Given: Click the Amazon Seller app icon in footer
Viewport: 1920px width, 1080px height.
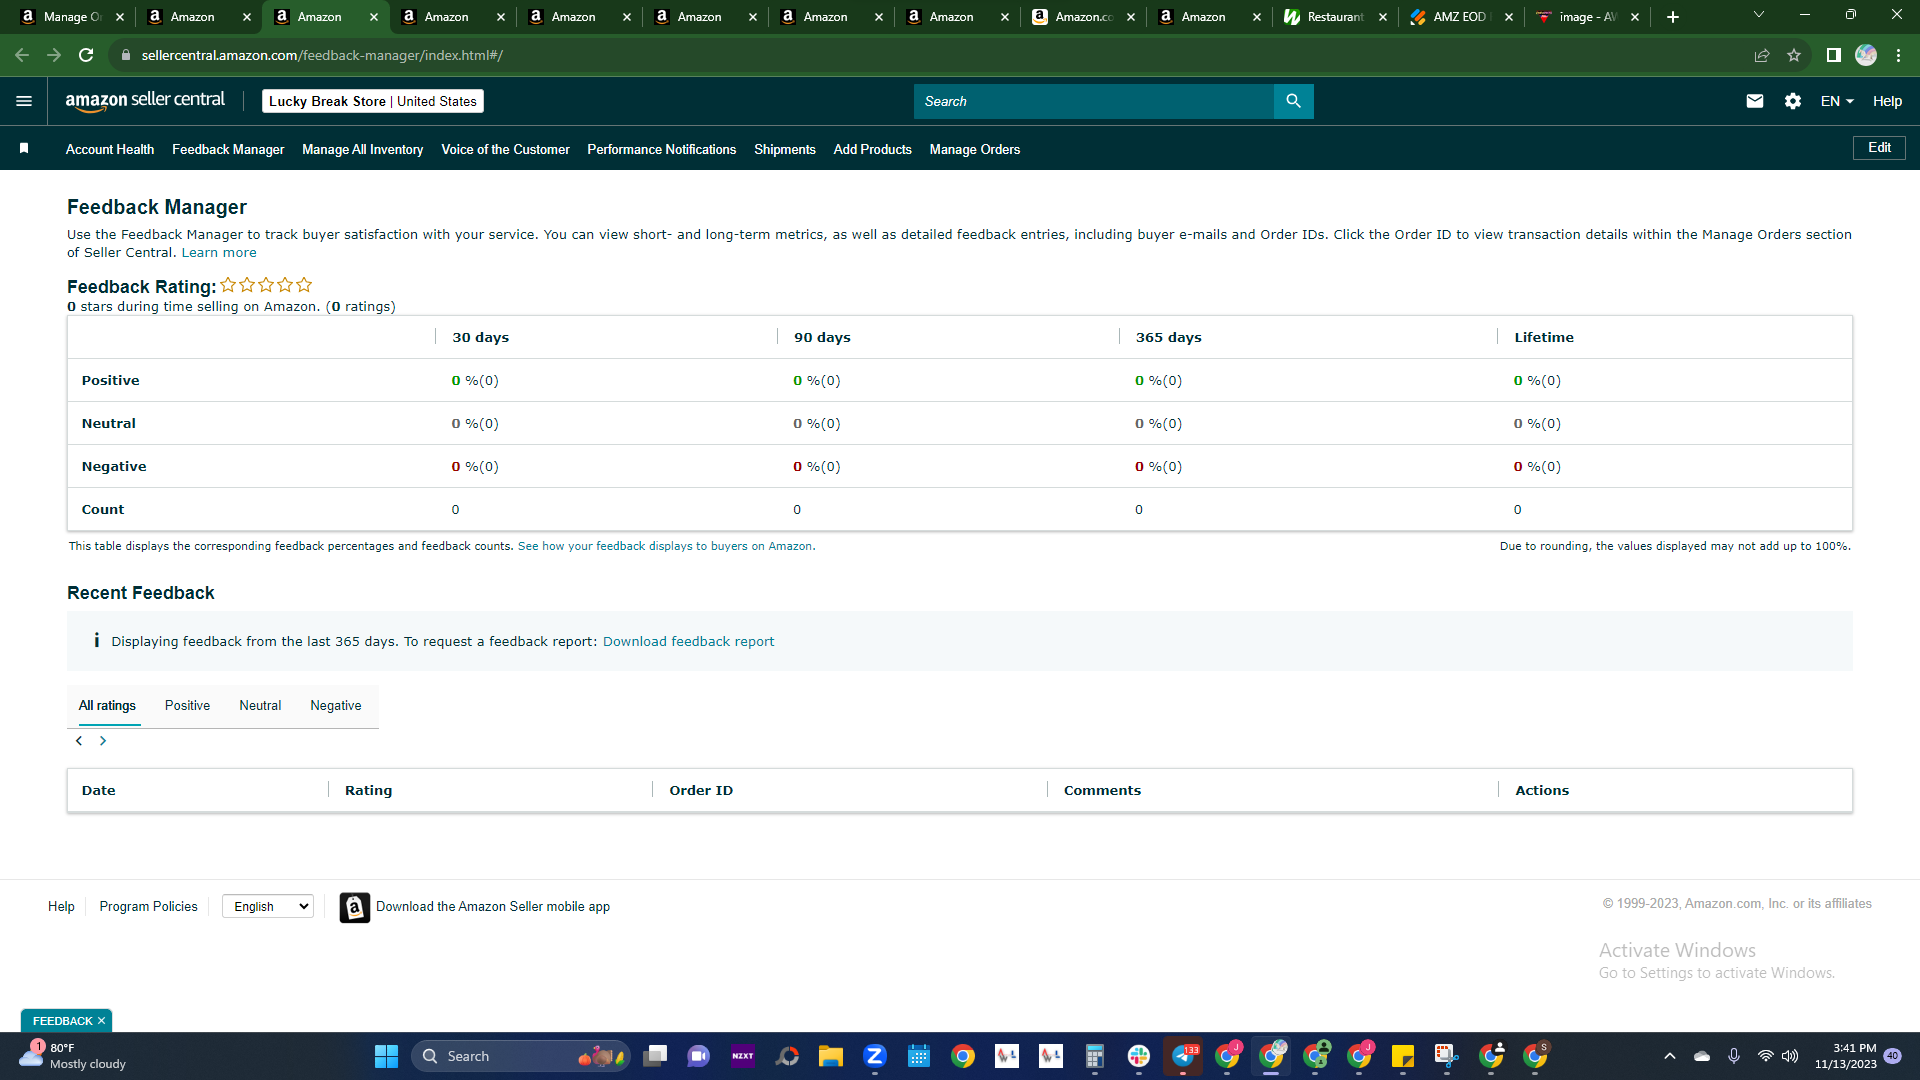Looking at the screenshot, I should click(355, 907).
